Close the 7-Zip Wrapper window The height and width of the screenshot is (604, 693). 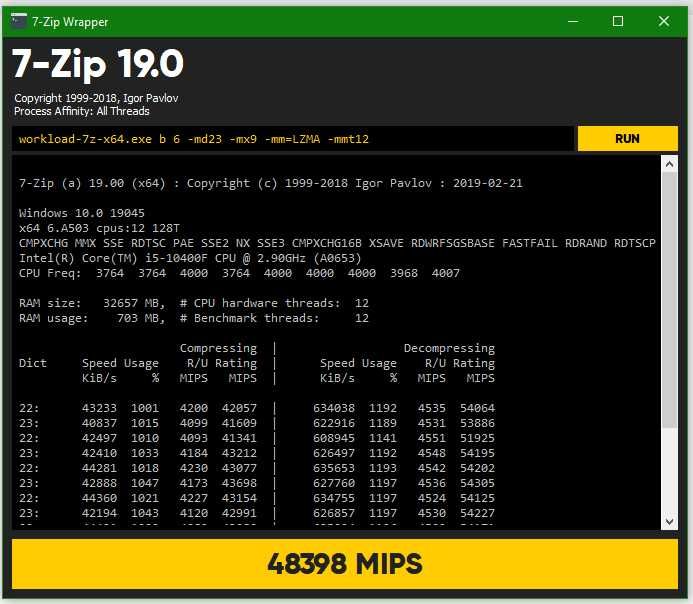(663, 21)
